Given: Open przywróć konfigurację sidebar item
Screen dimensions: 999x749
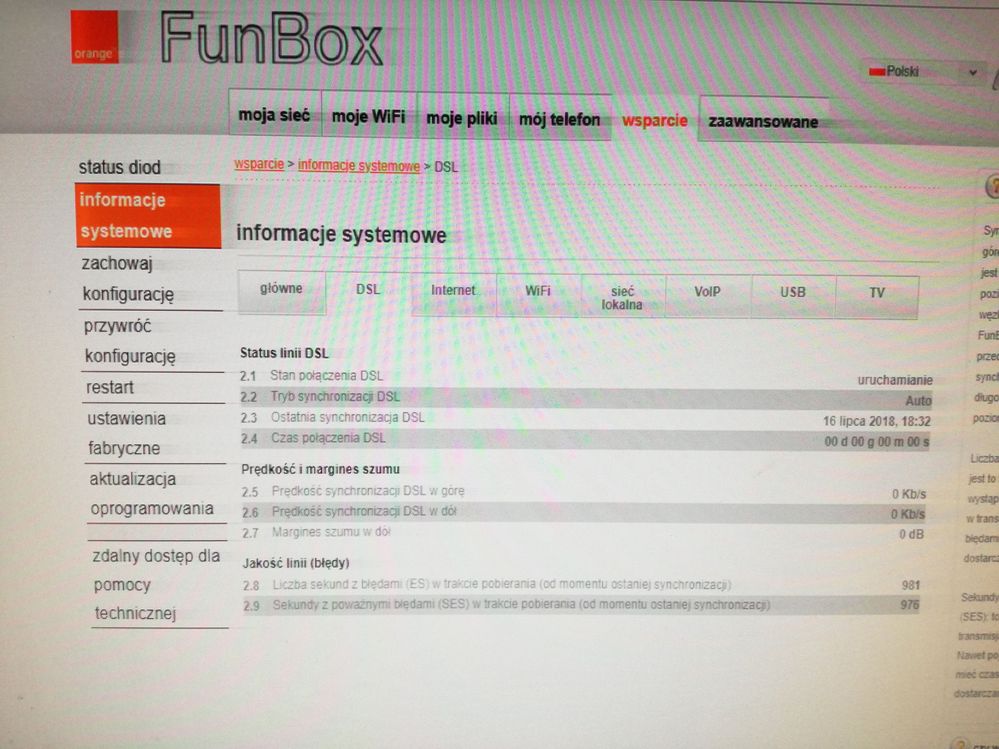Looking at the screenshot, I should coord(129,341).
